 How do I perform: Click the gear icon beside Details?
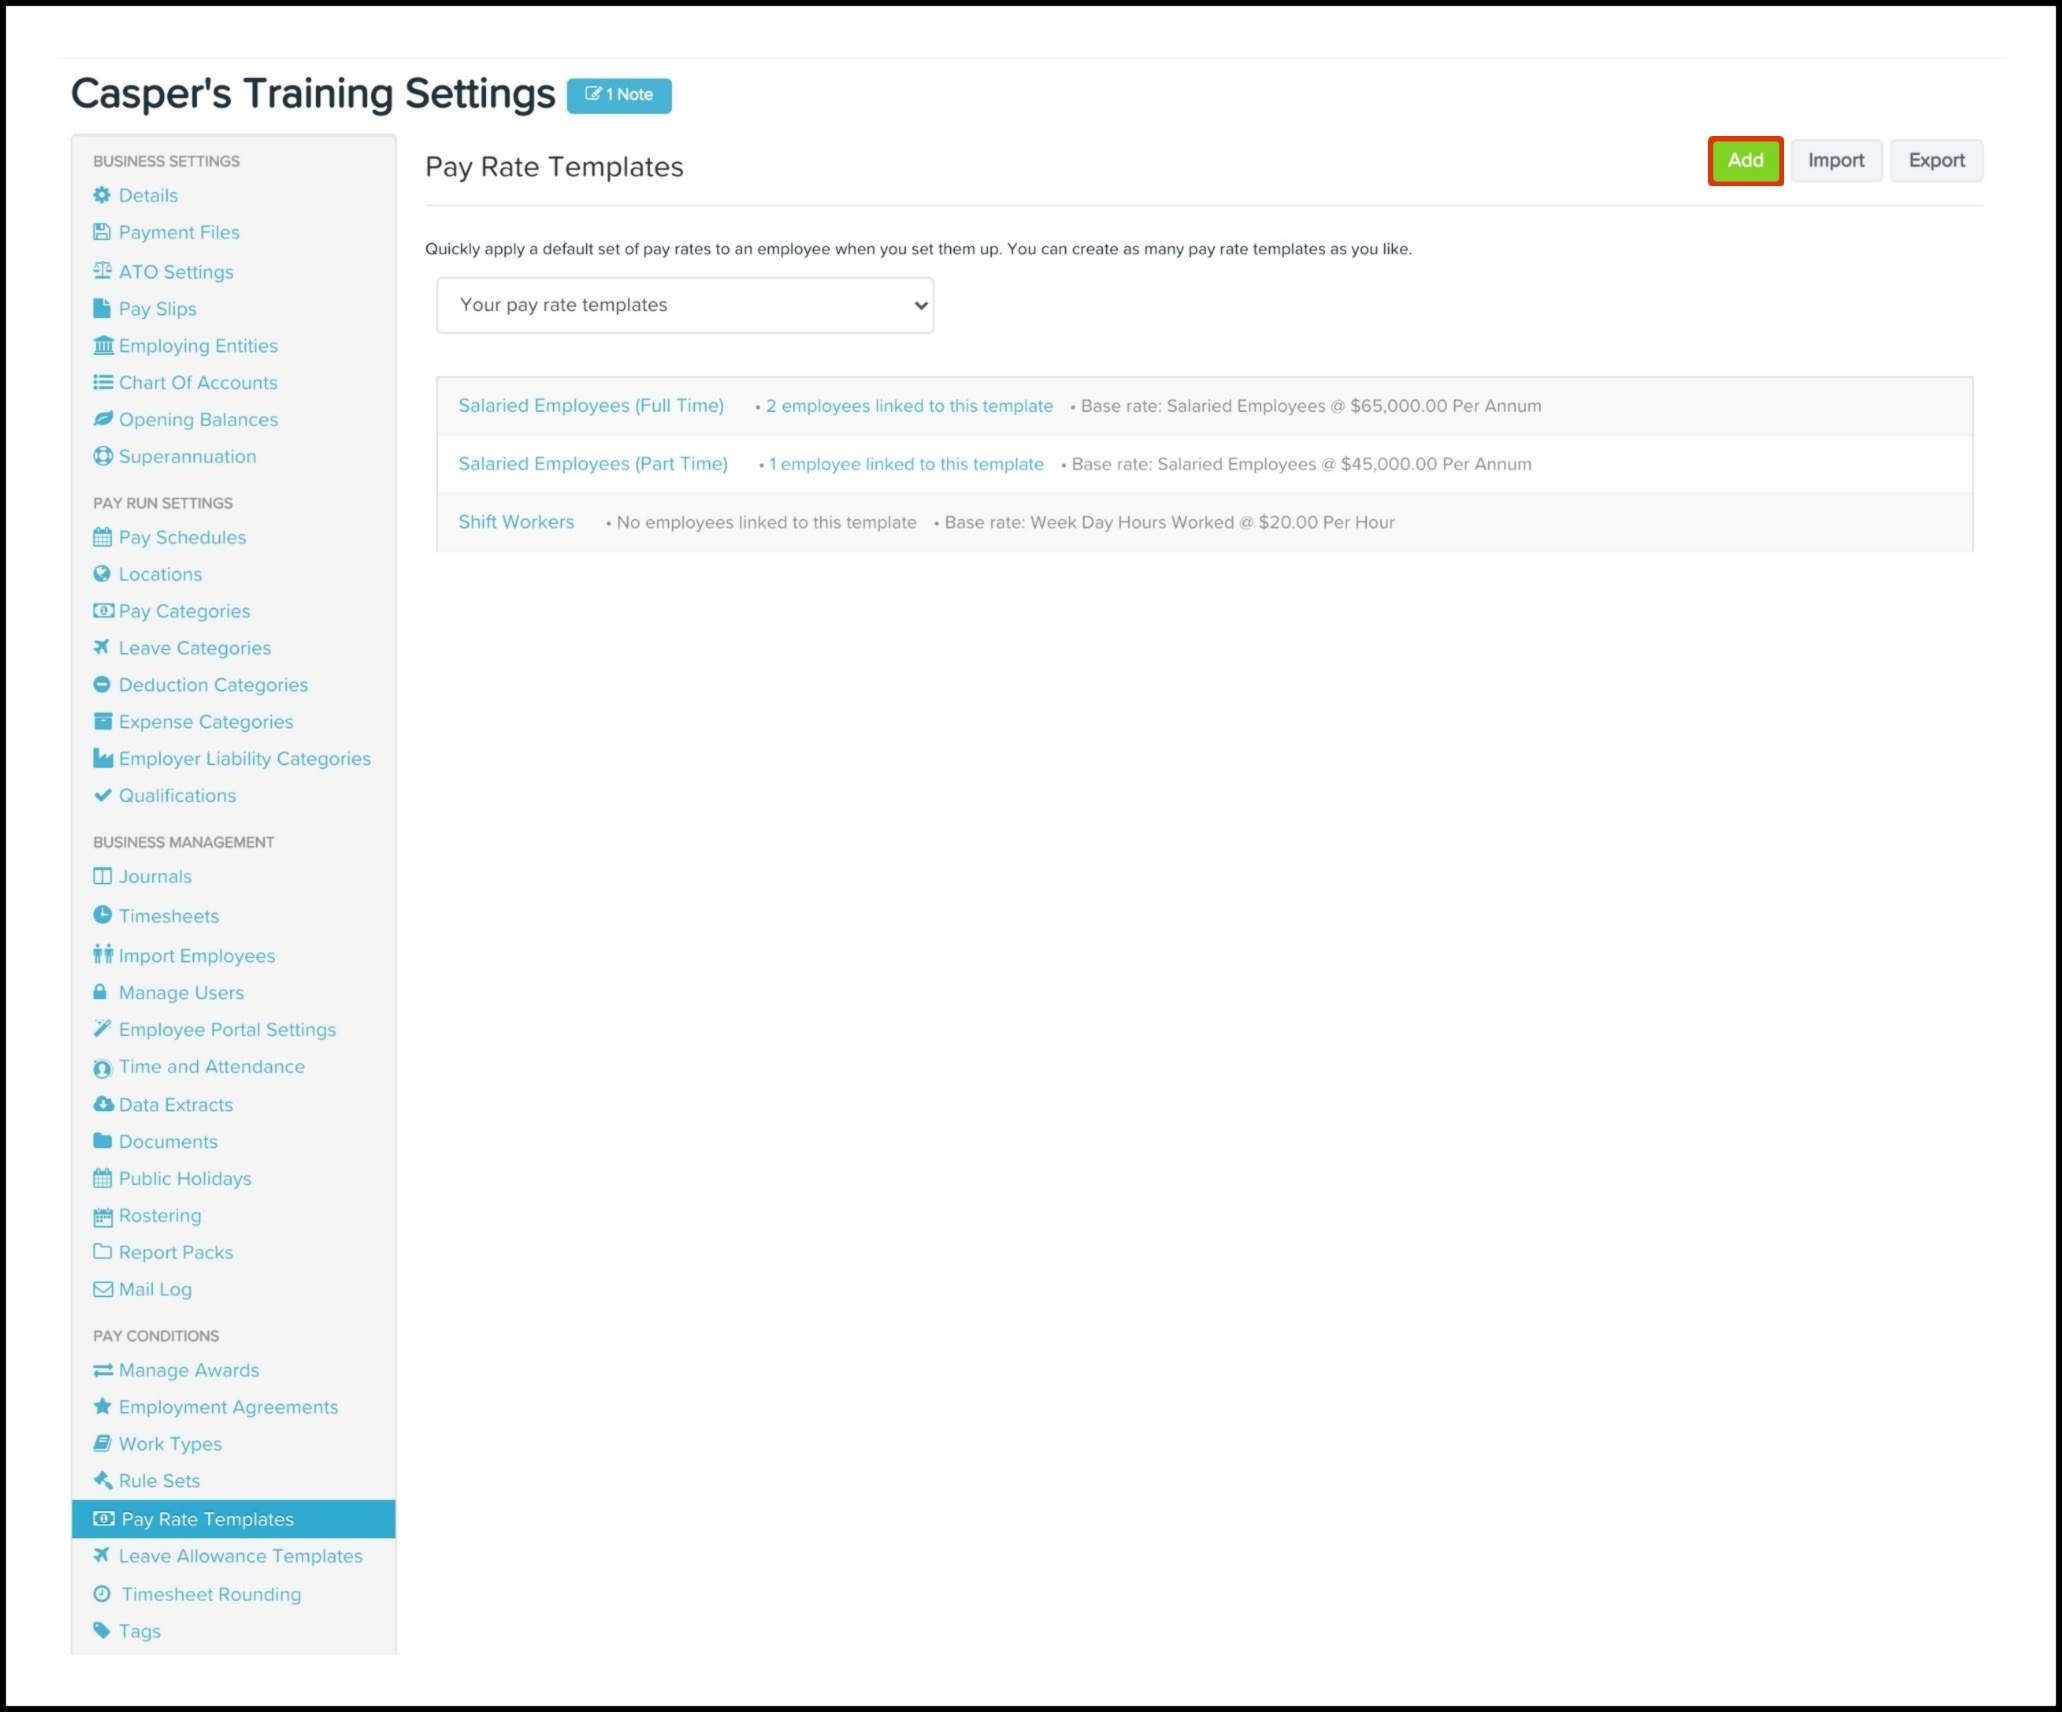[x=102, y=195]
